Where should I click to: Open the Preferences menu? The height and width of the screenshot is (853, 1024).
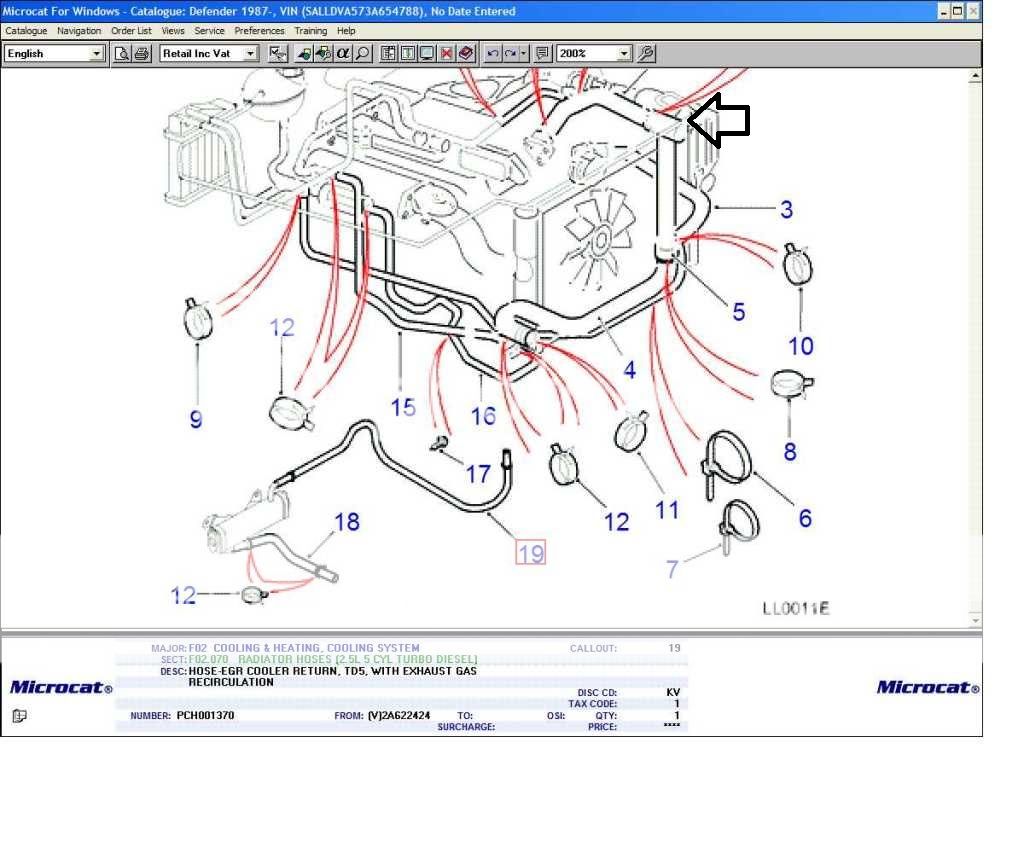(x=259, y=31)
